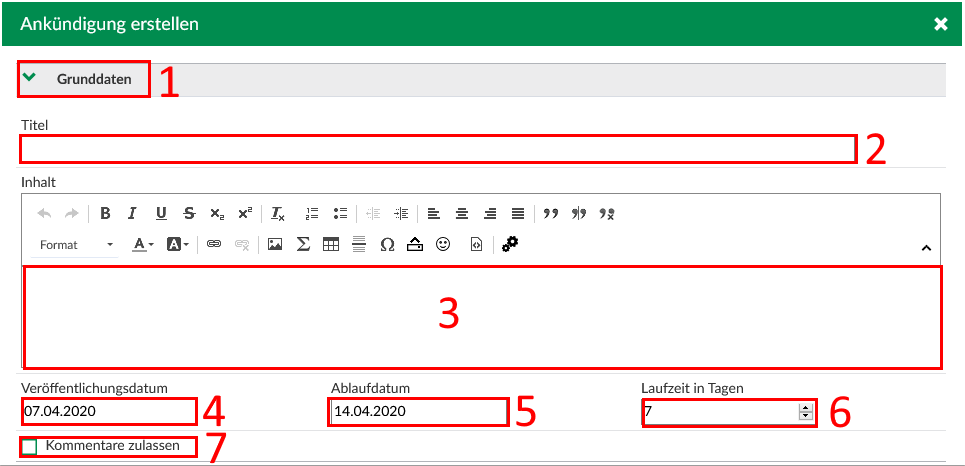Open the Format dropdown
The height and width of the screenshot is (466, 965).
click(77, 245)
